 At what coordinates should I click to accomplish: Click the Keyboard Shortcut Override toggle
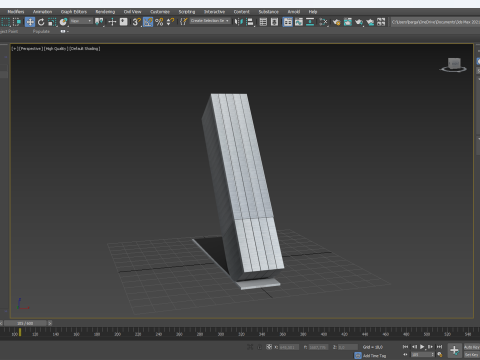pyautogui.click(x=124, y=22)
